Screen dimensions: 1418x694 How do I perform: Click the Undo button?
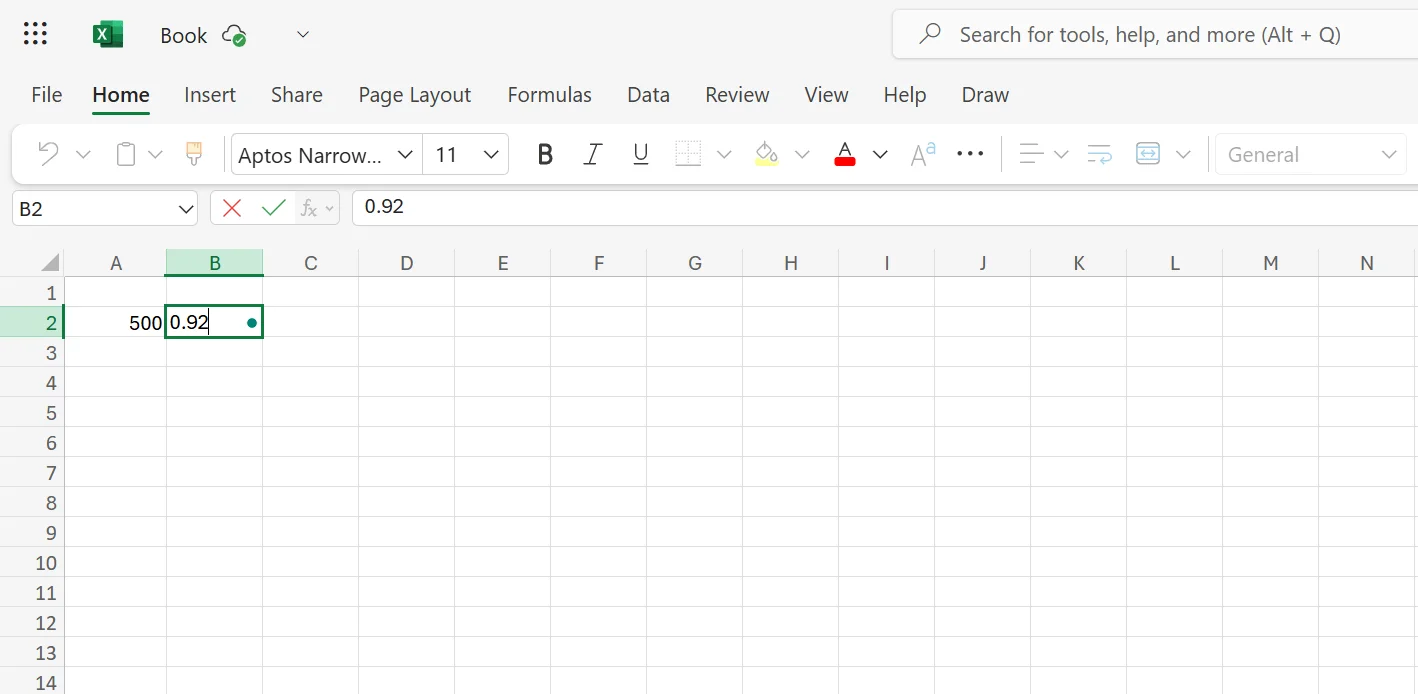[47, 154]
